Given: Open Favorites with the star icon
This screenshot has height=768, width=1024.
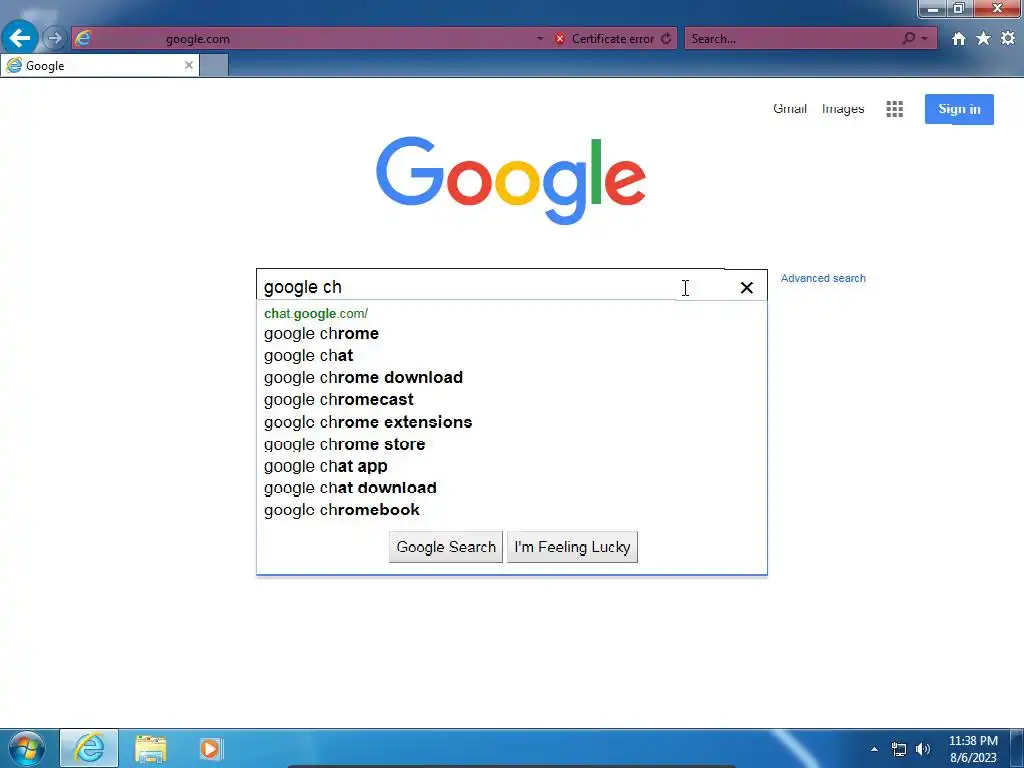Looking at the screenshot, I should pyautogui.click(x=983, y=39).
